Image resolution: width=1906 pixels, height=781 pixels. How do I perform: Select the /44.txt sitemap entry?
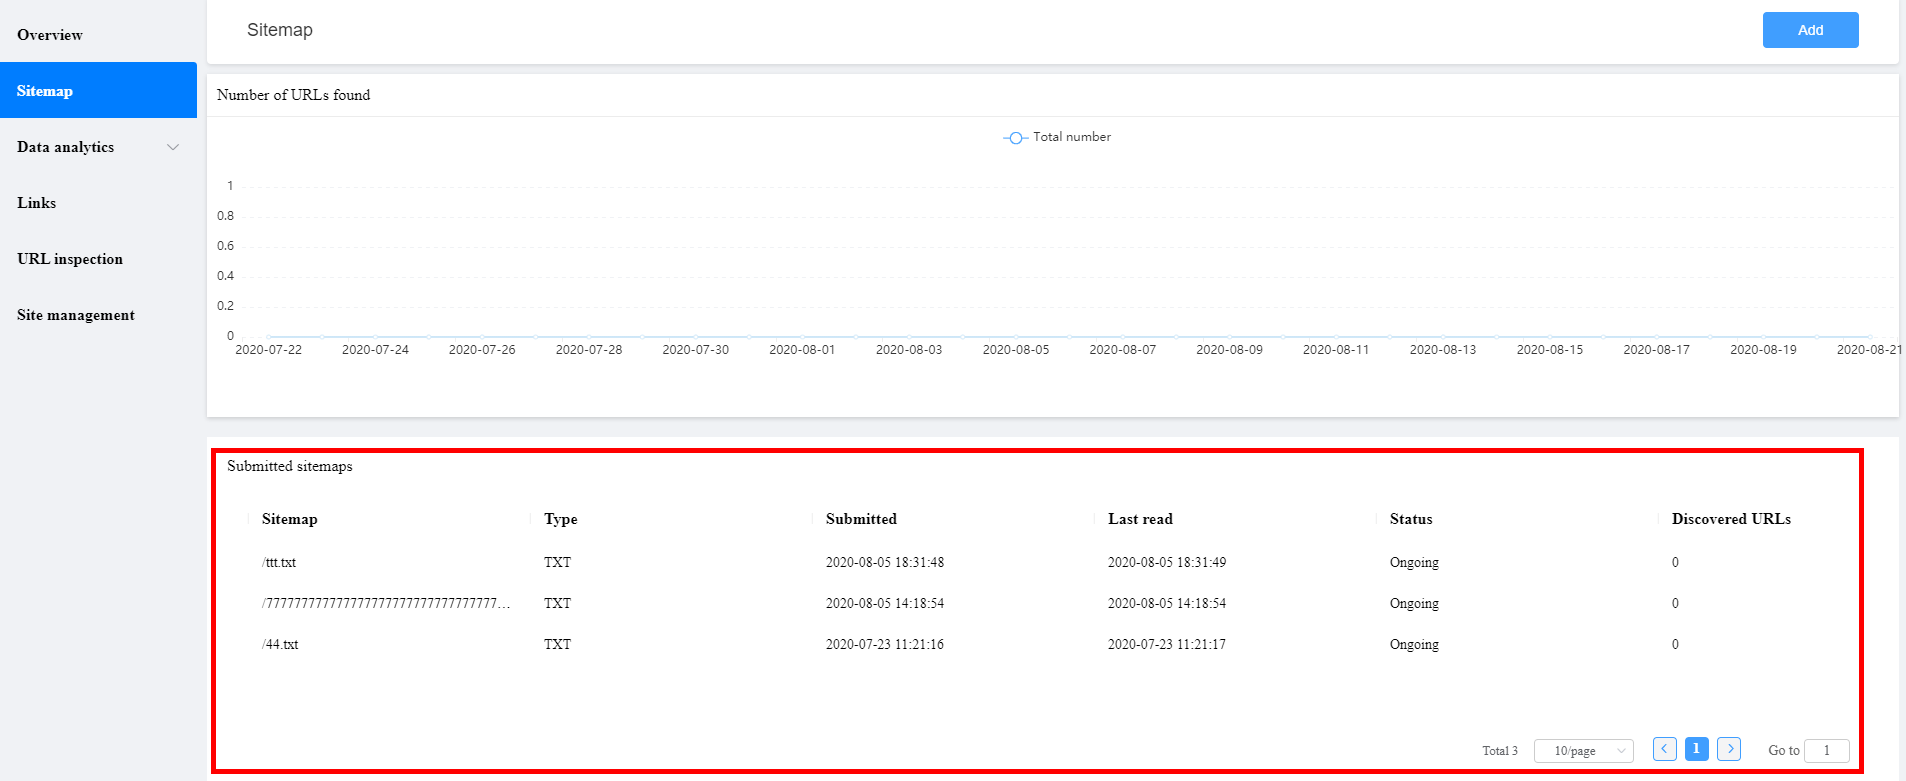(x=280, y=645)
